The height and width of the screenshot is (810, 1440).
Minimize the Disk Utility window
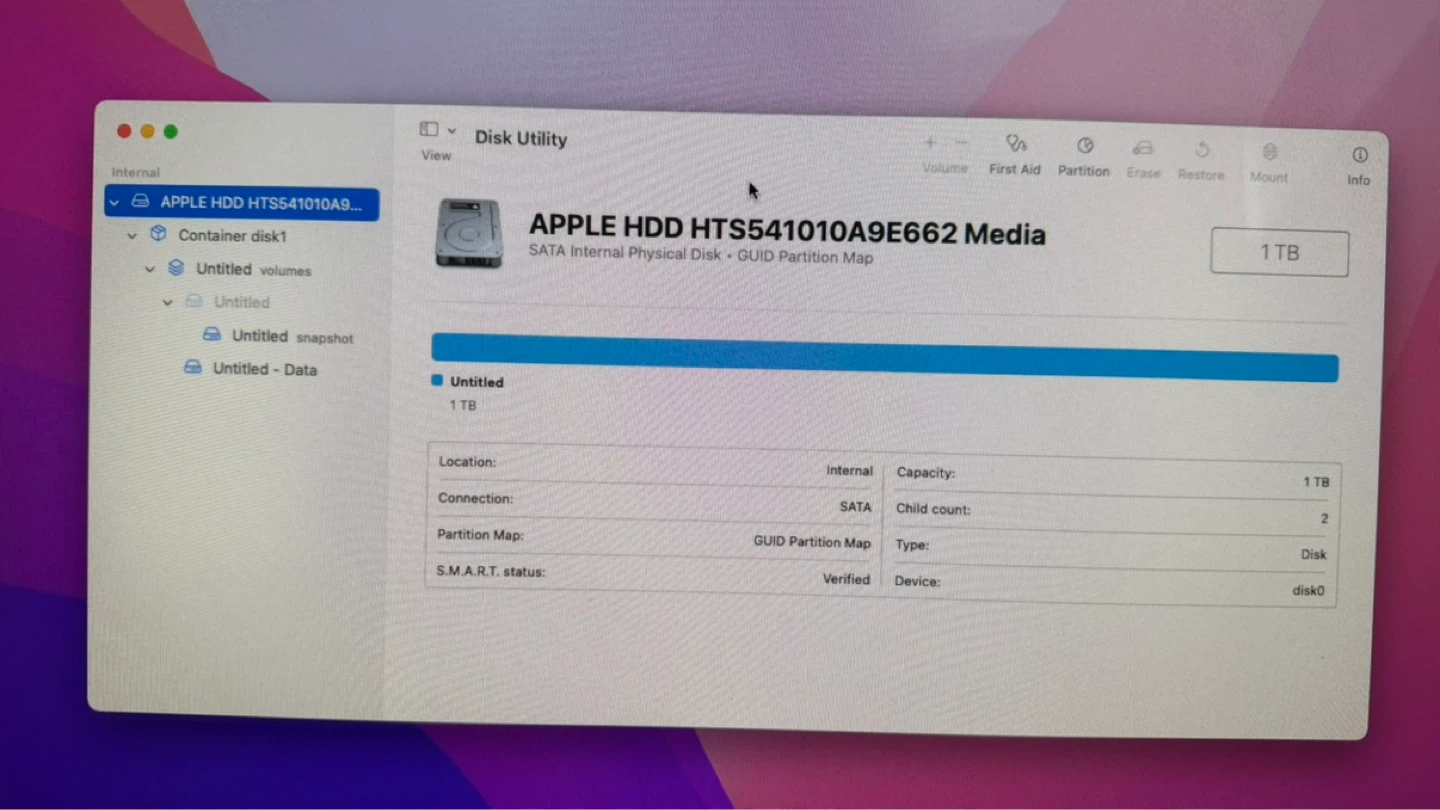pyautogui.click(x=147, y=131)
